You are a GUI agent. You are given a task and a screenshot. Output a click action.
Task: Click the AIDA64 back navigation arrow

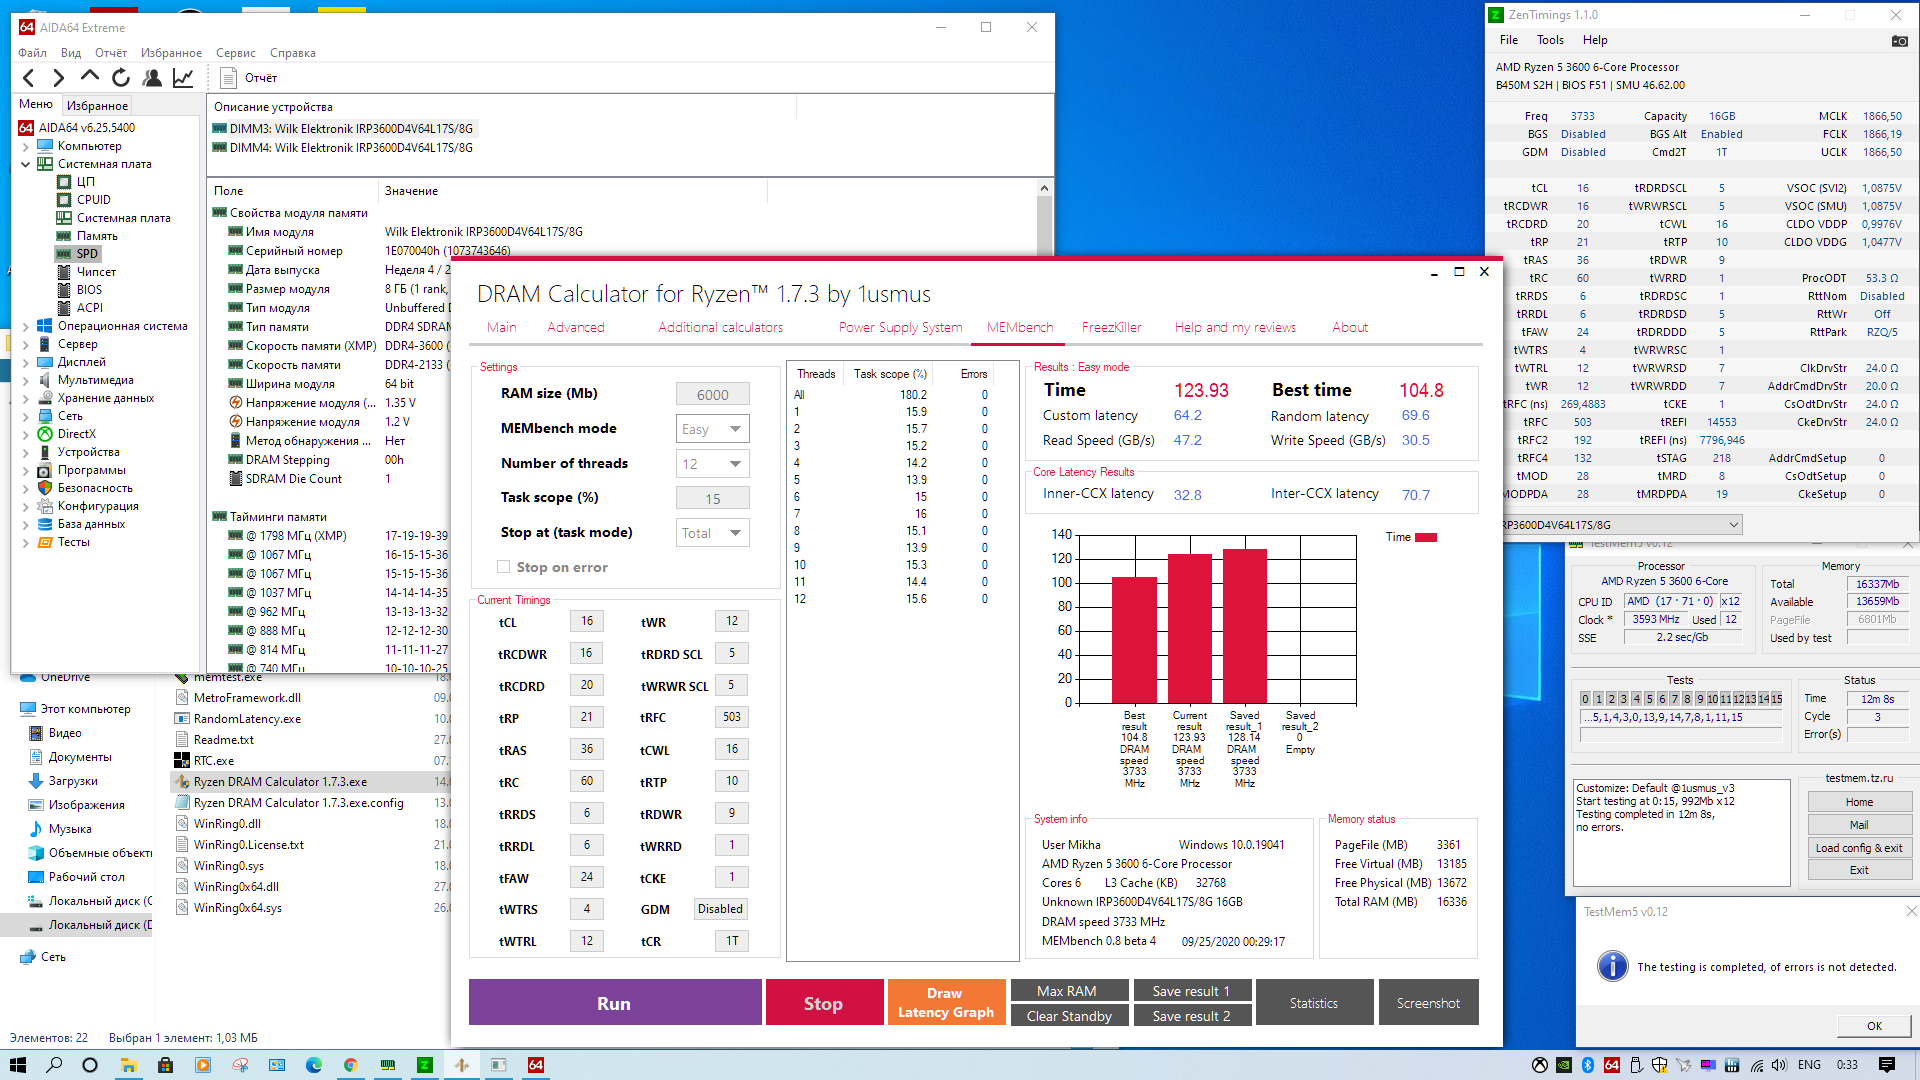coord(29,78)
